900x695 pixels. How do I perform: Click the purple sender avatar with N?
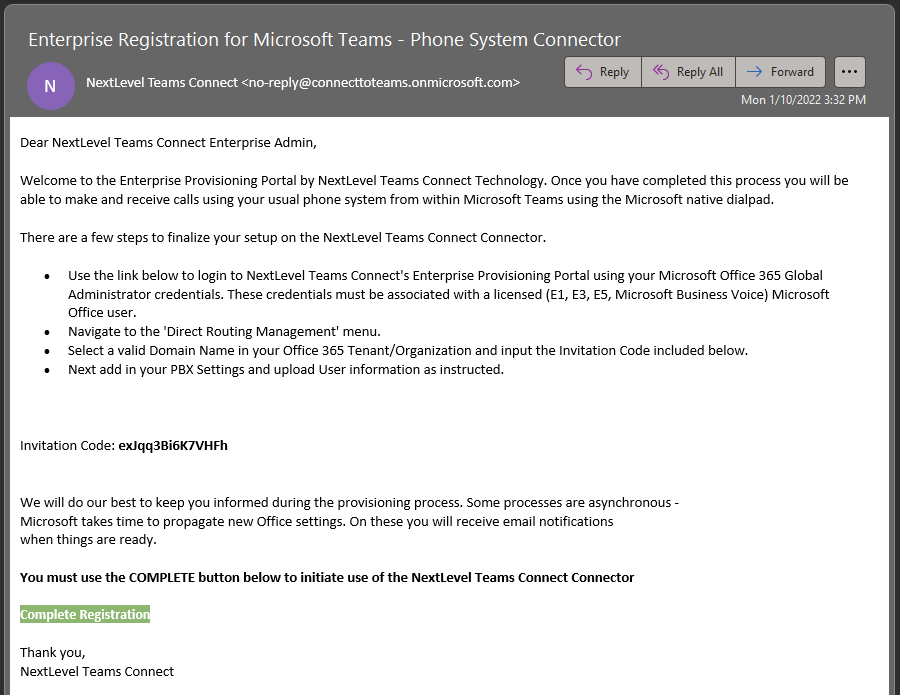(51, 85)
